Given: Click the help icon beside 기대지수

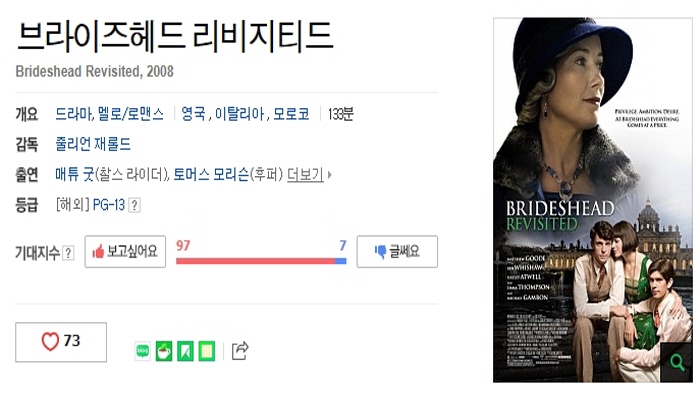Looking at the screenshot, I should pos(68,253).
